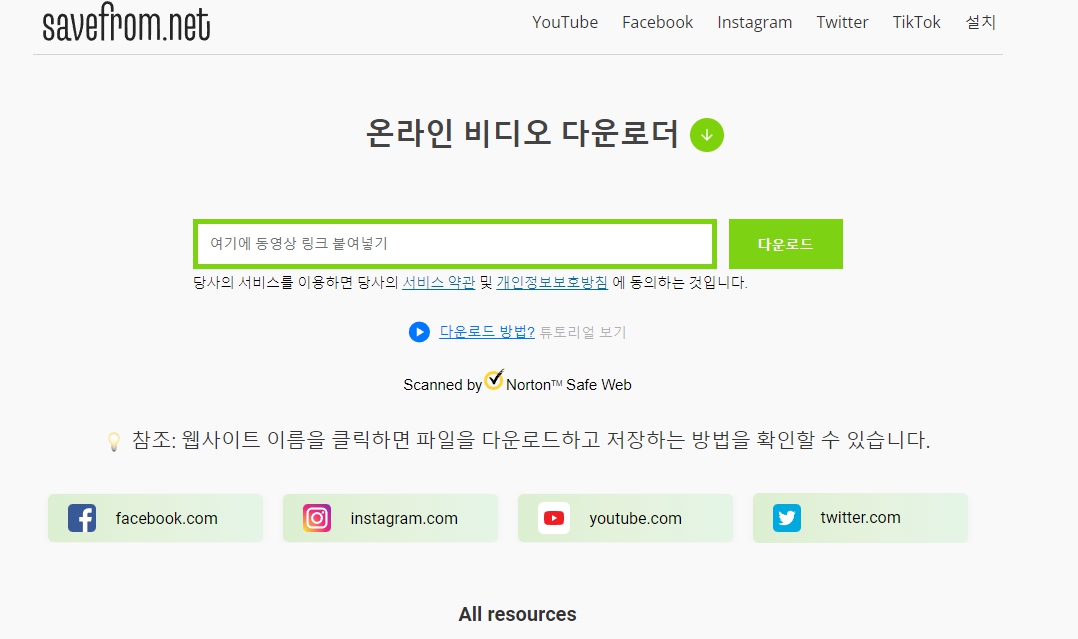Select the youtube.com card

[x=625, y=518]
